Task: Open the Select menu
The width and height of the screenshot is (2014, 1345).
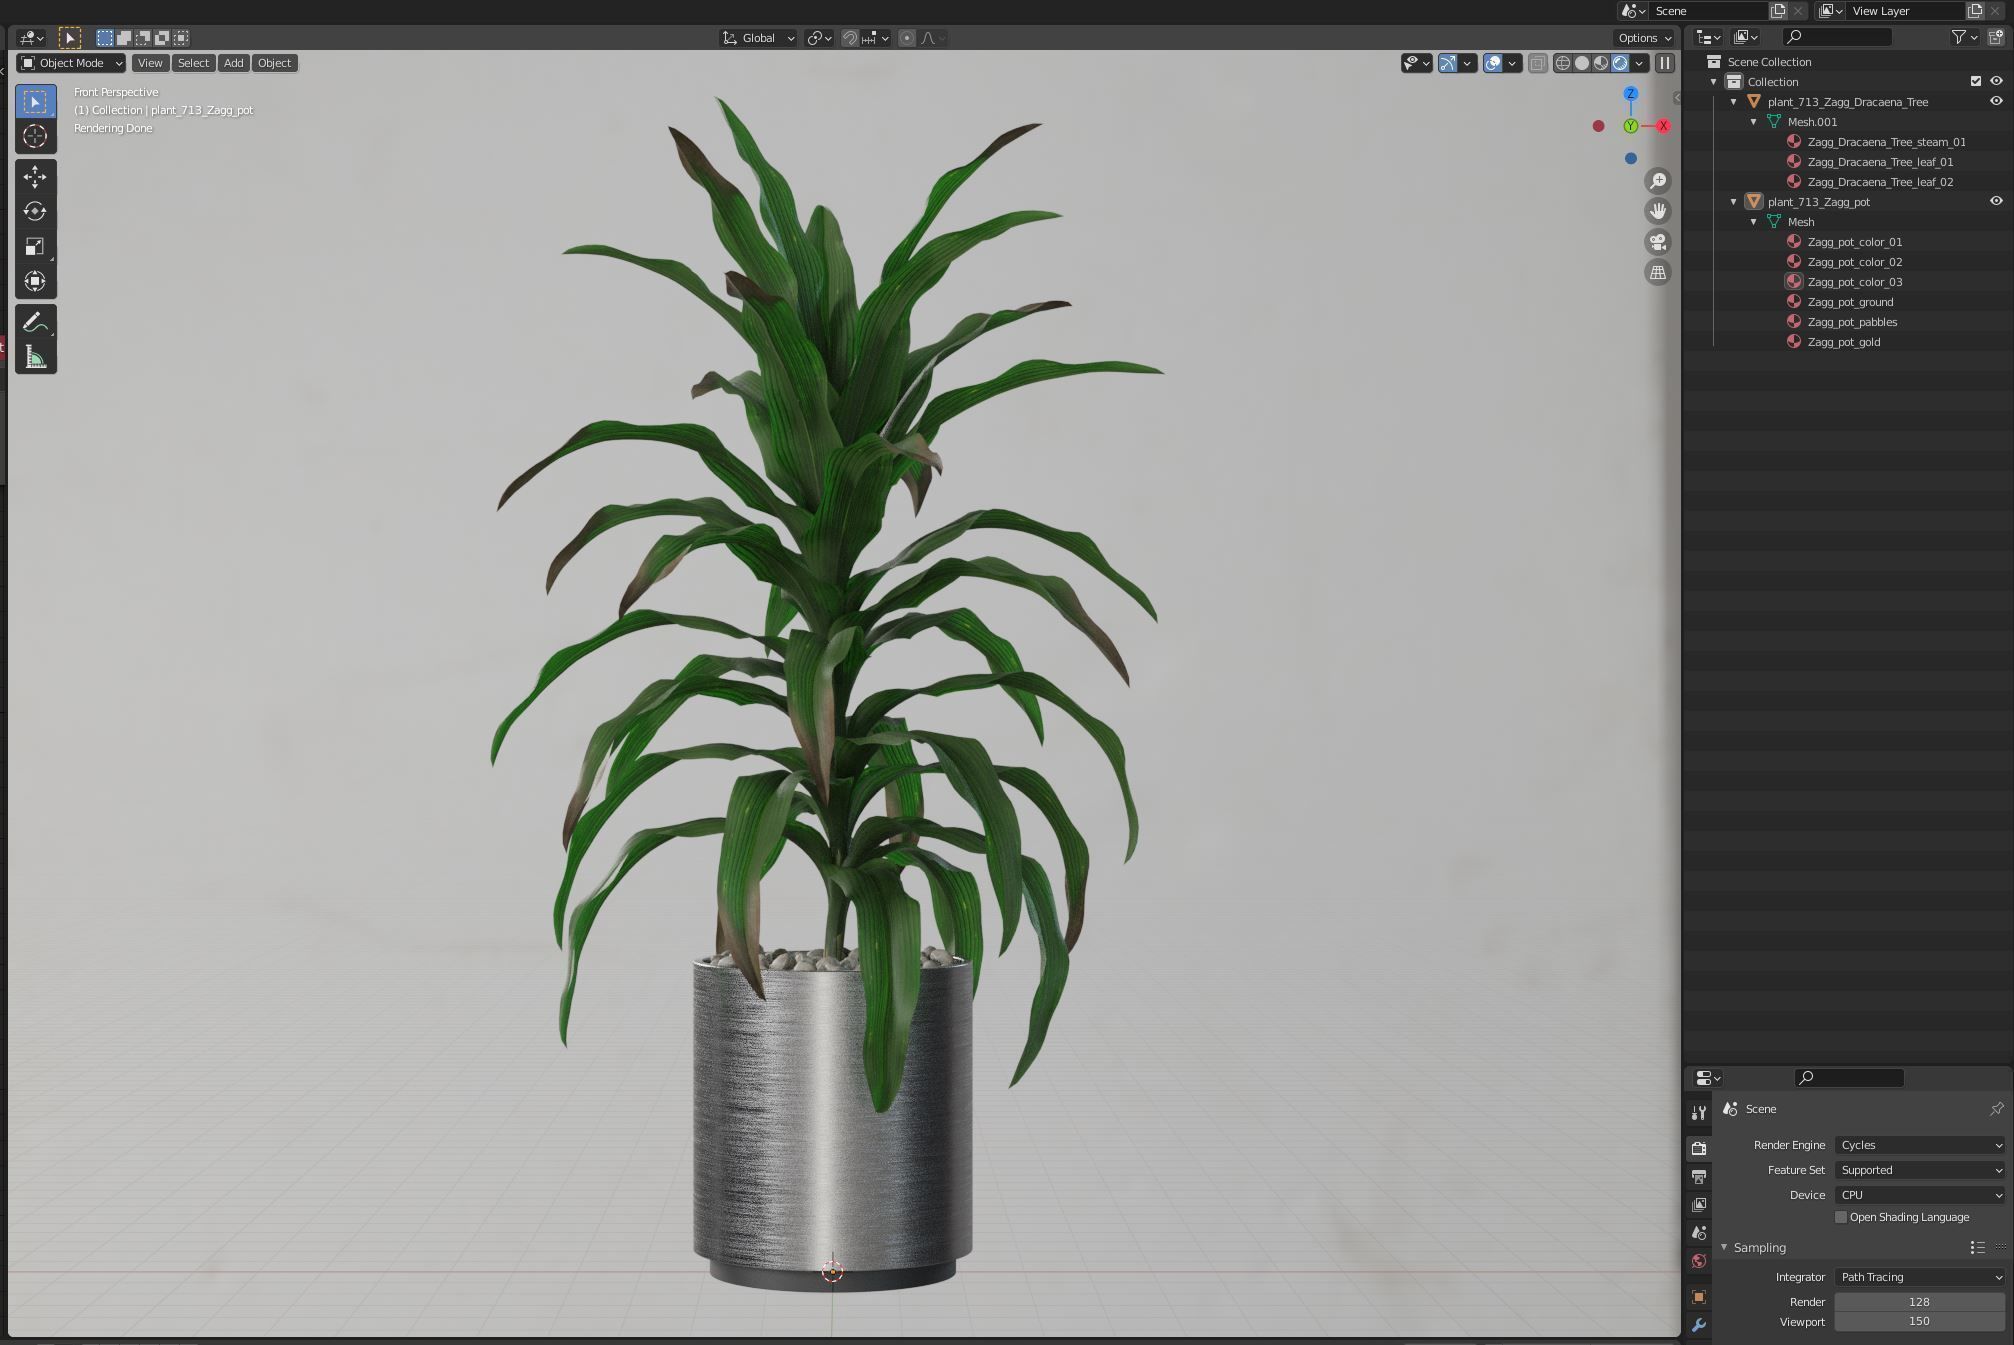Action: [x=193, y=63]
